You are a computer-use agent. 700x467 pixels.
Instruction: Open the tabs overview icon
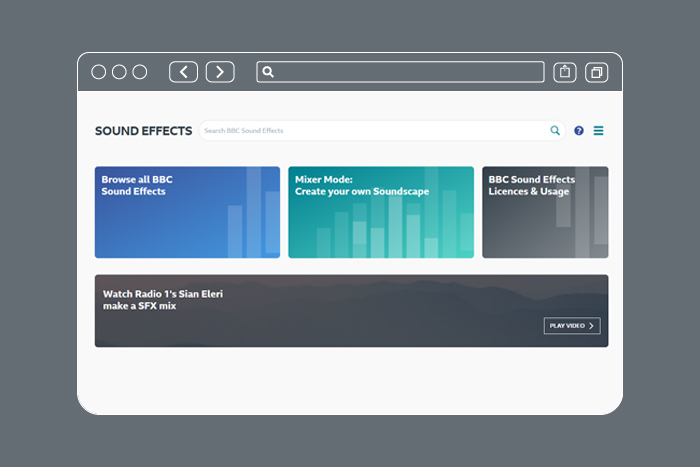pyautogui.click(x=596, y=72)
